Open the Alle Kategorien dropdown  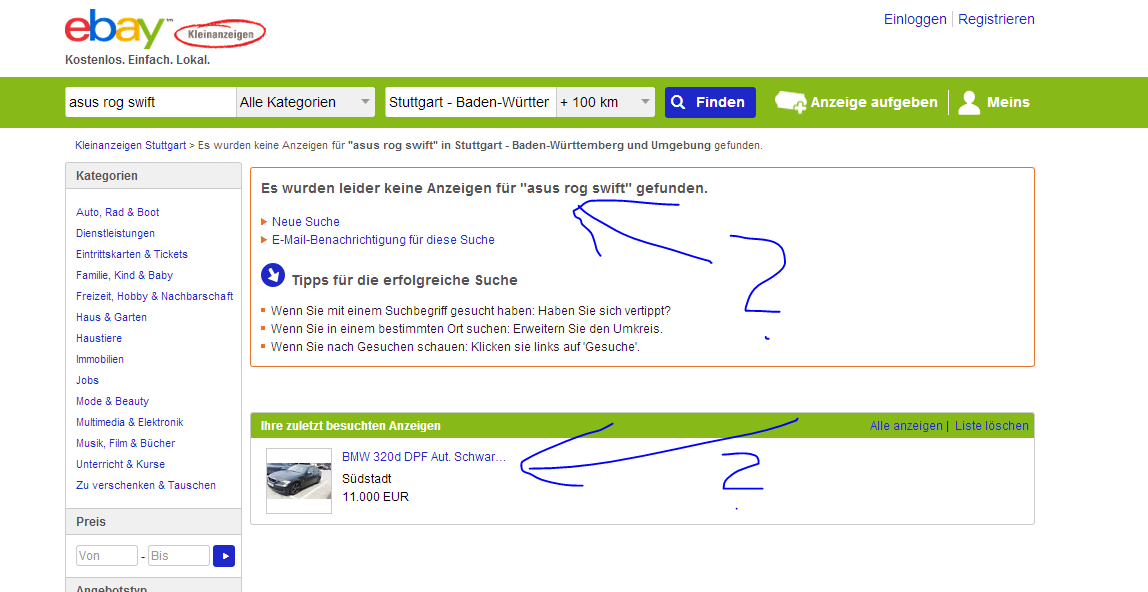tap(305, 102)
